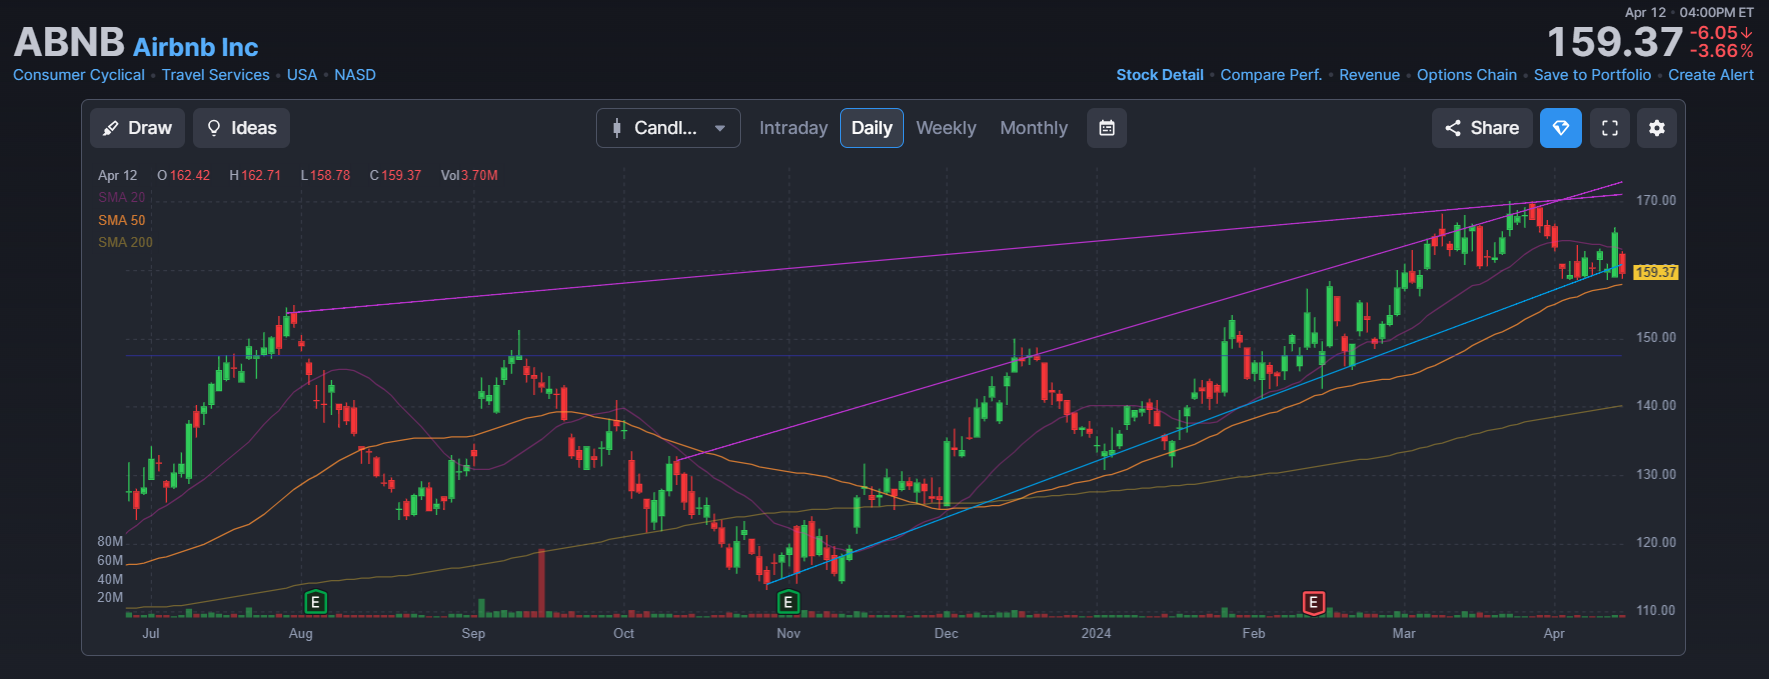Click the Ideas lightbulb icon
The image size is (1769, 679).
(213, 128)
